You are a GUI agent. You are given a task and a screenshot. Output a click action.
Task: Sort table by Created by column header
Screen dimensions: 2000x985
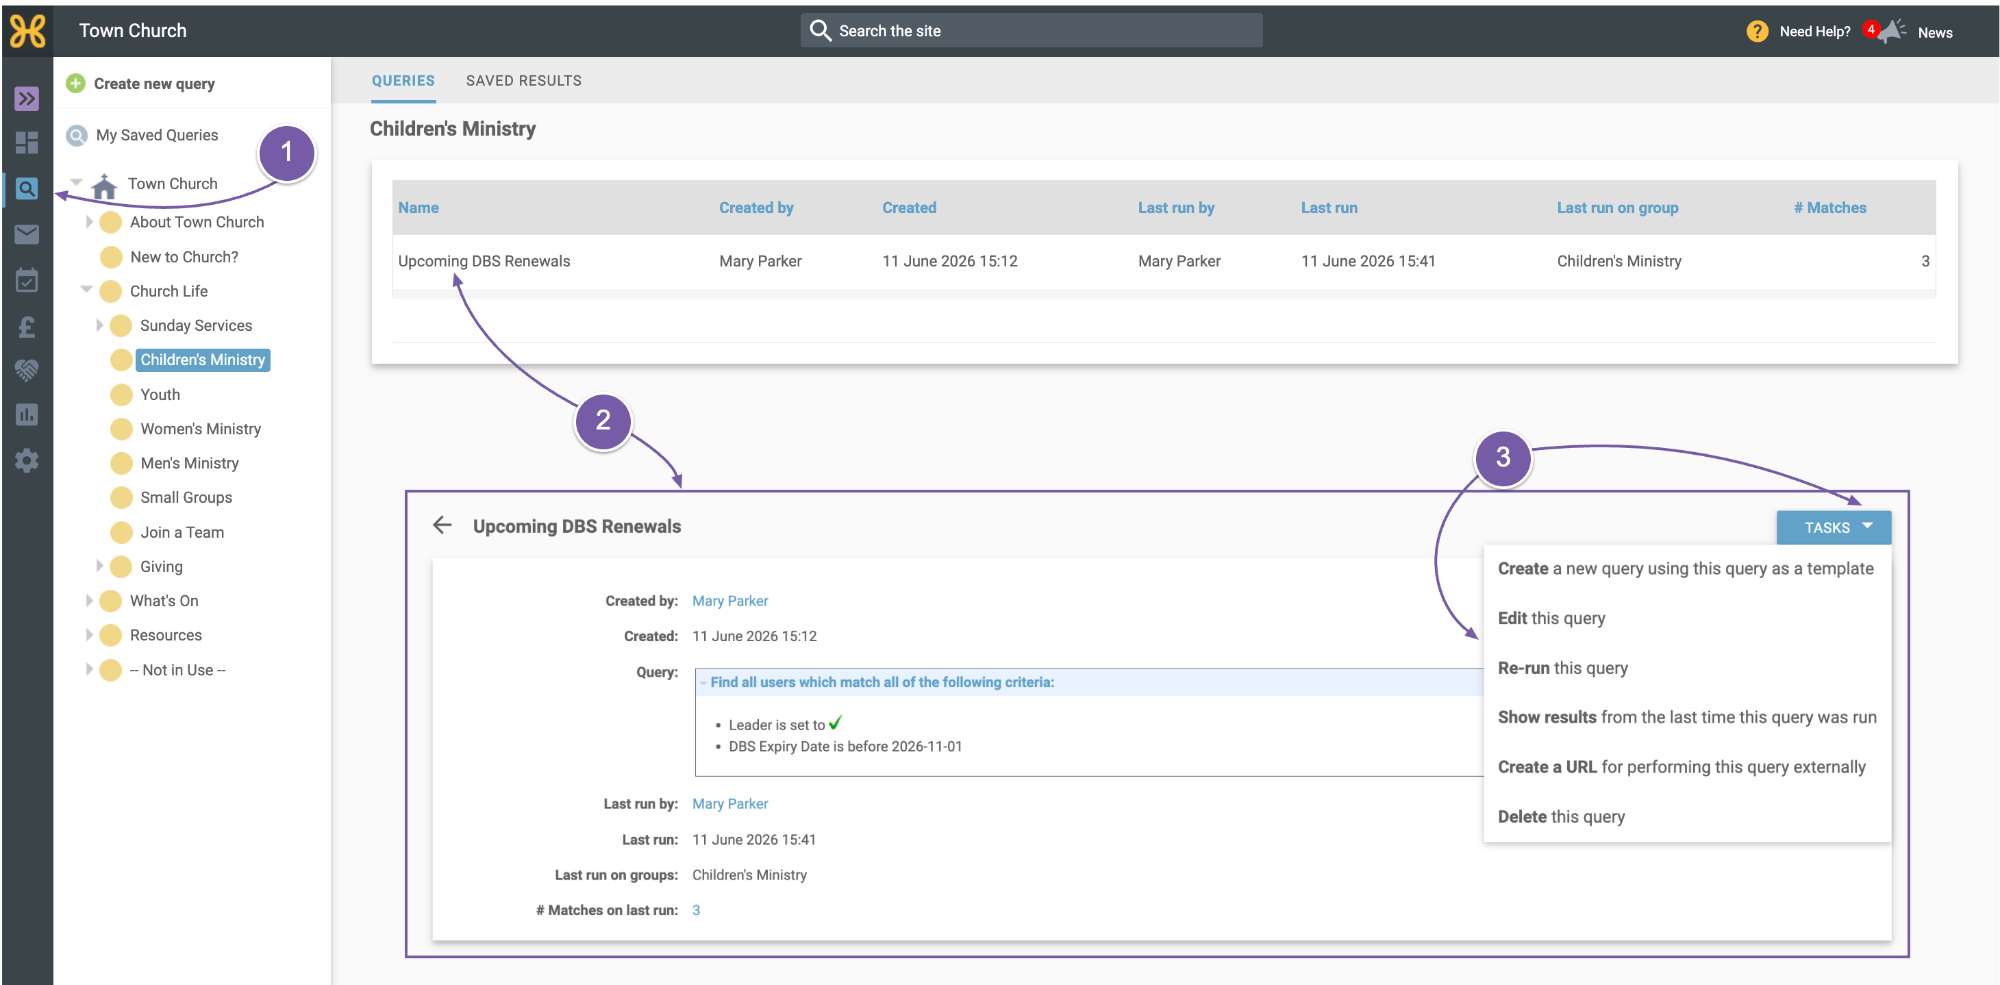pos(756,208)
